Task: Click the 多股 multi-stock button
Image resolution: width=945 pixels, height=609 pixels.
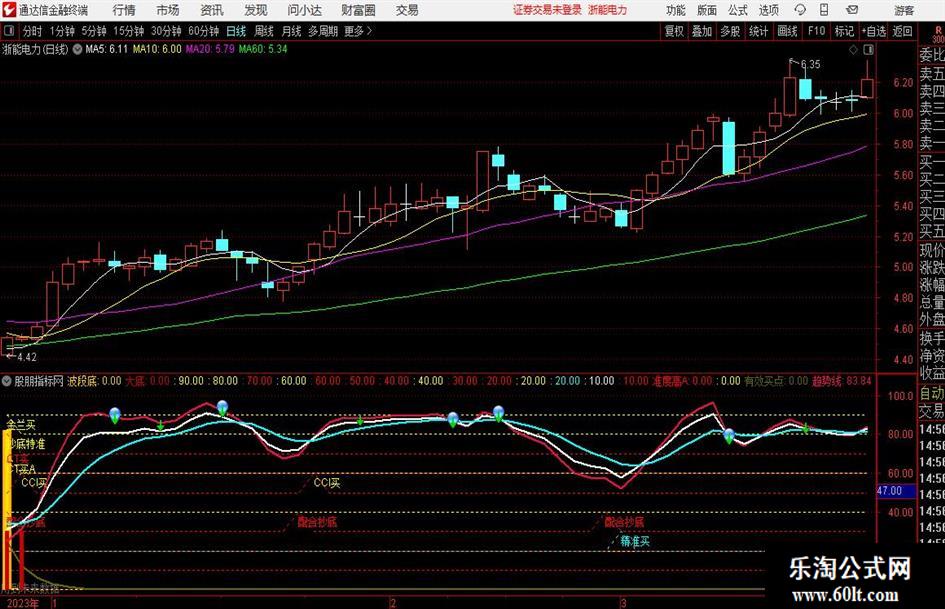Action: (730, 31)
